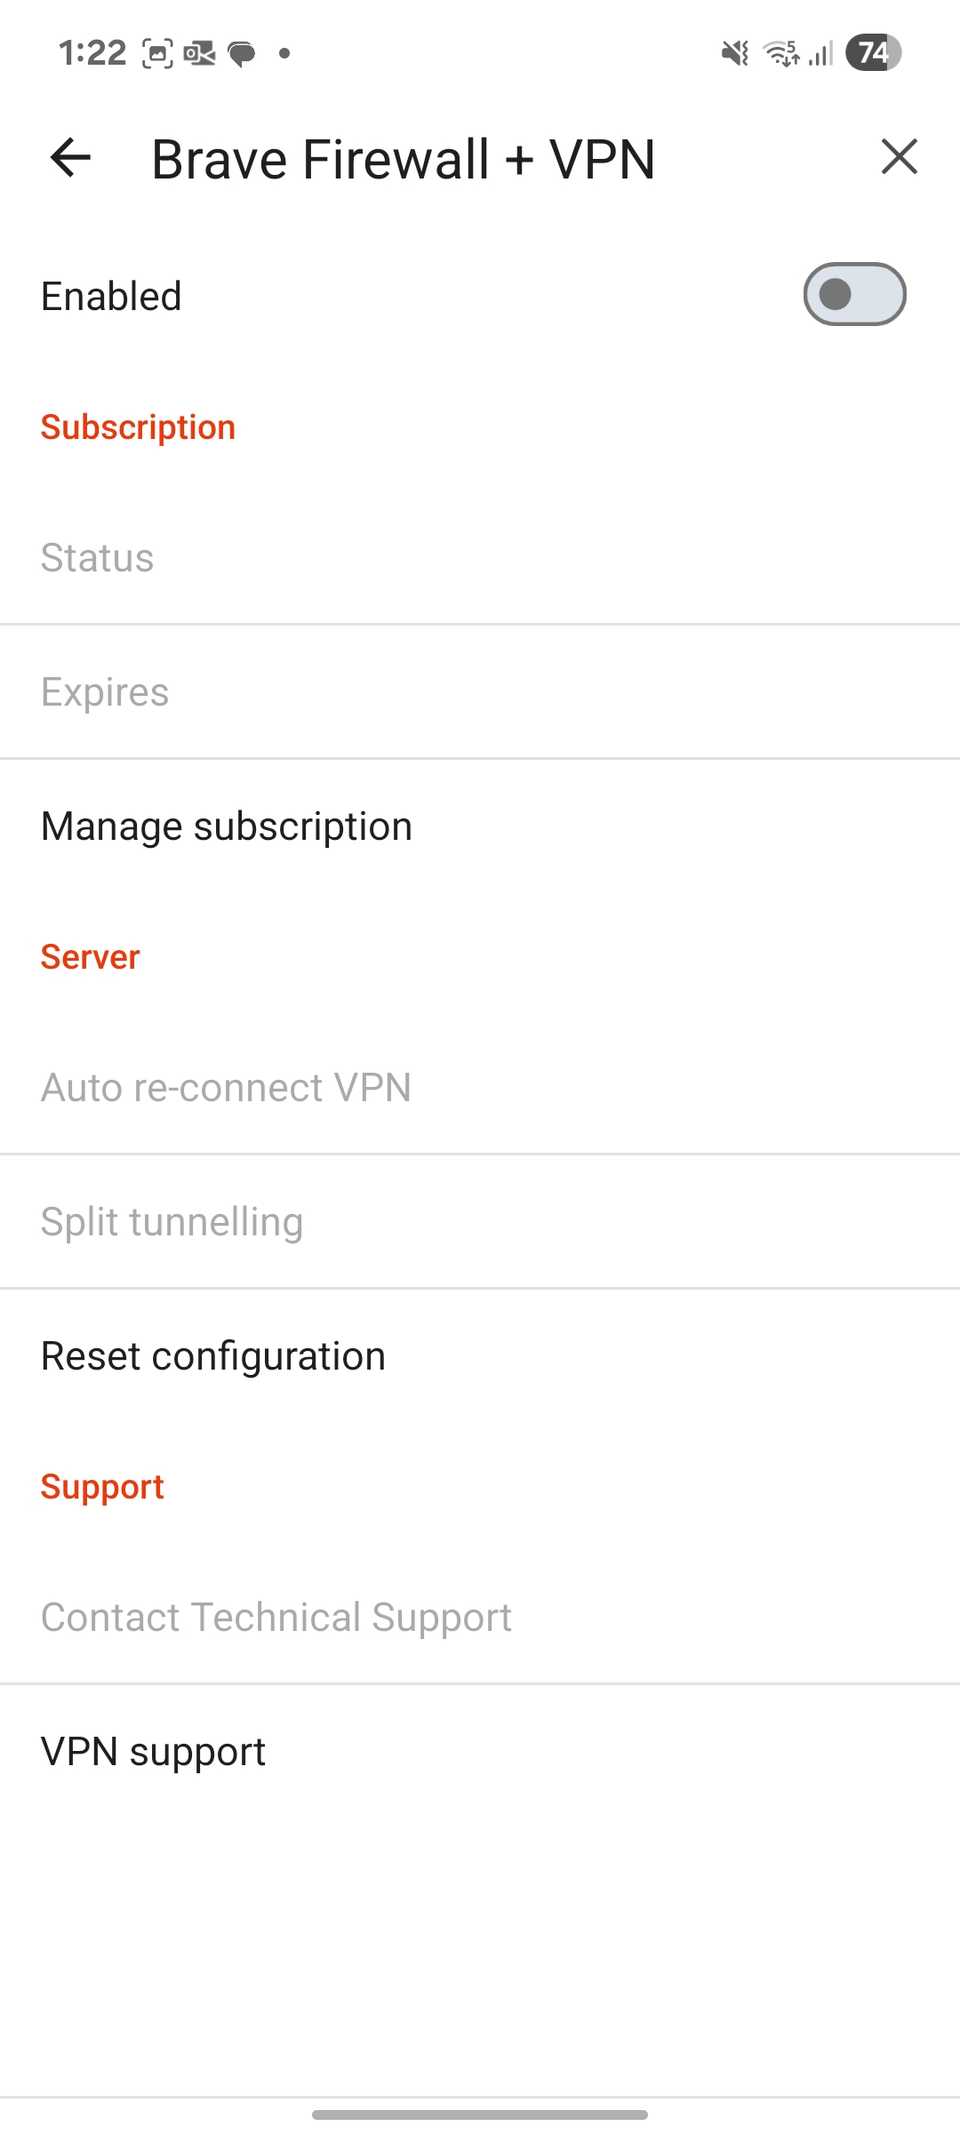The width and height of the screenshot is (960, 2133).
Task: Open Split tunnelling settings
Action: tap(171, 1221)
